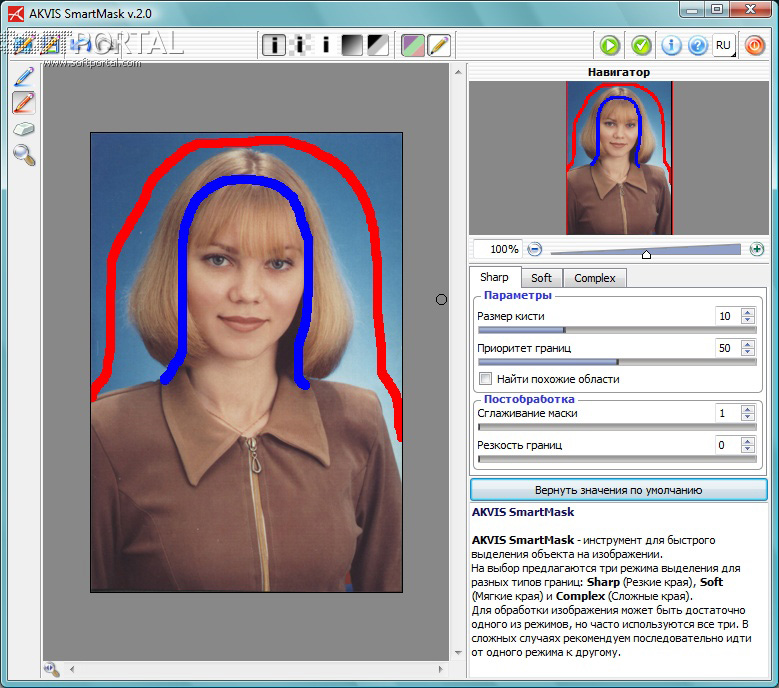The image size is (779, 688).
Task: Click "Вернуть значения по умолчанию" button
Action: pos(618,490)
